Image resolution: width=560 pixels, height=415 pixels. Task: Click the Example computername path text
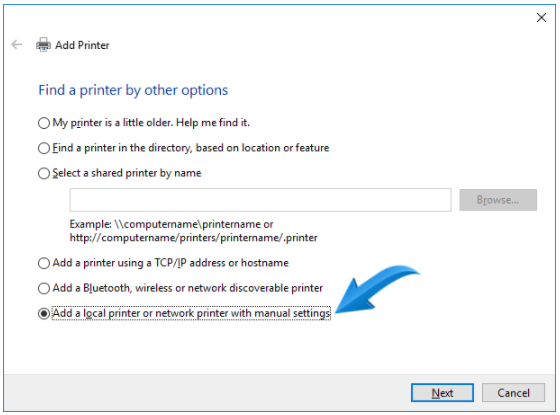pyautogui.click(x=171, y=224)
